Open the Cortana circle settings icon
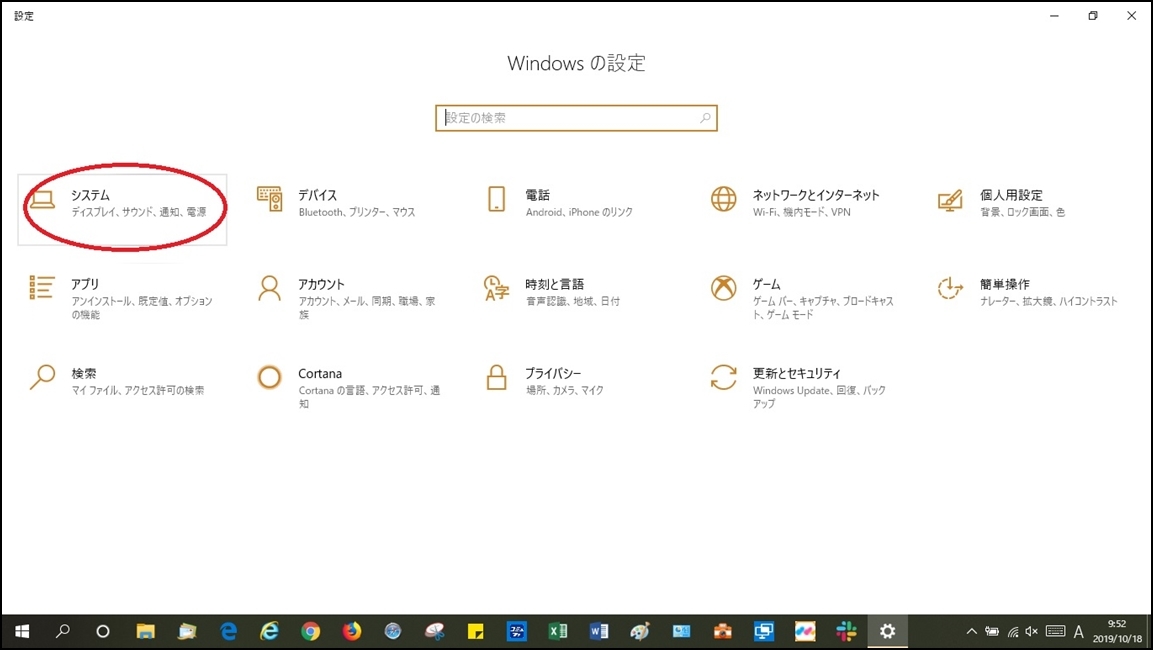 tap(269, 377)
